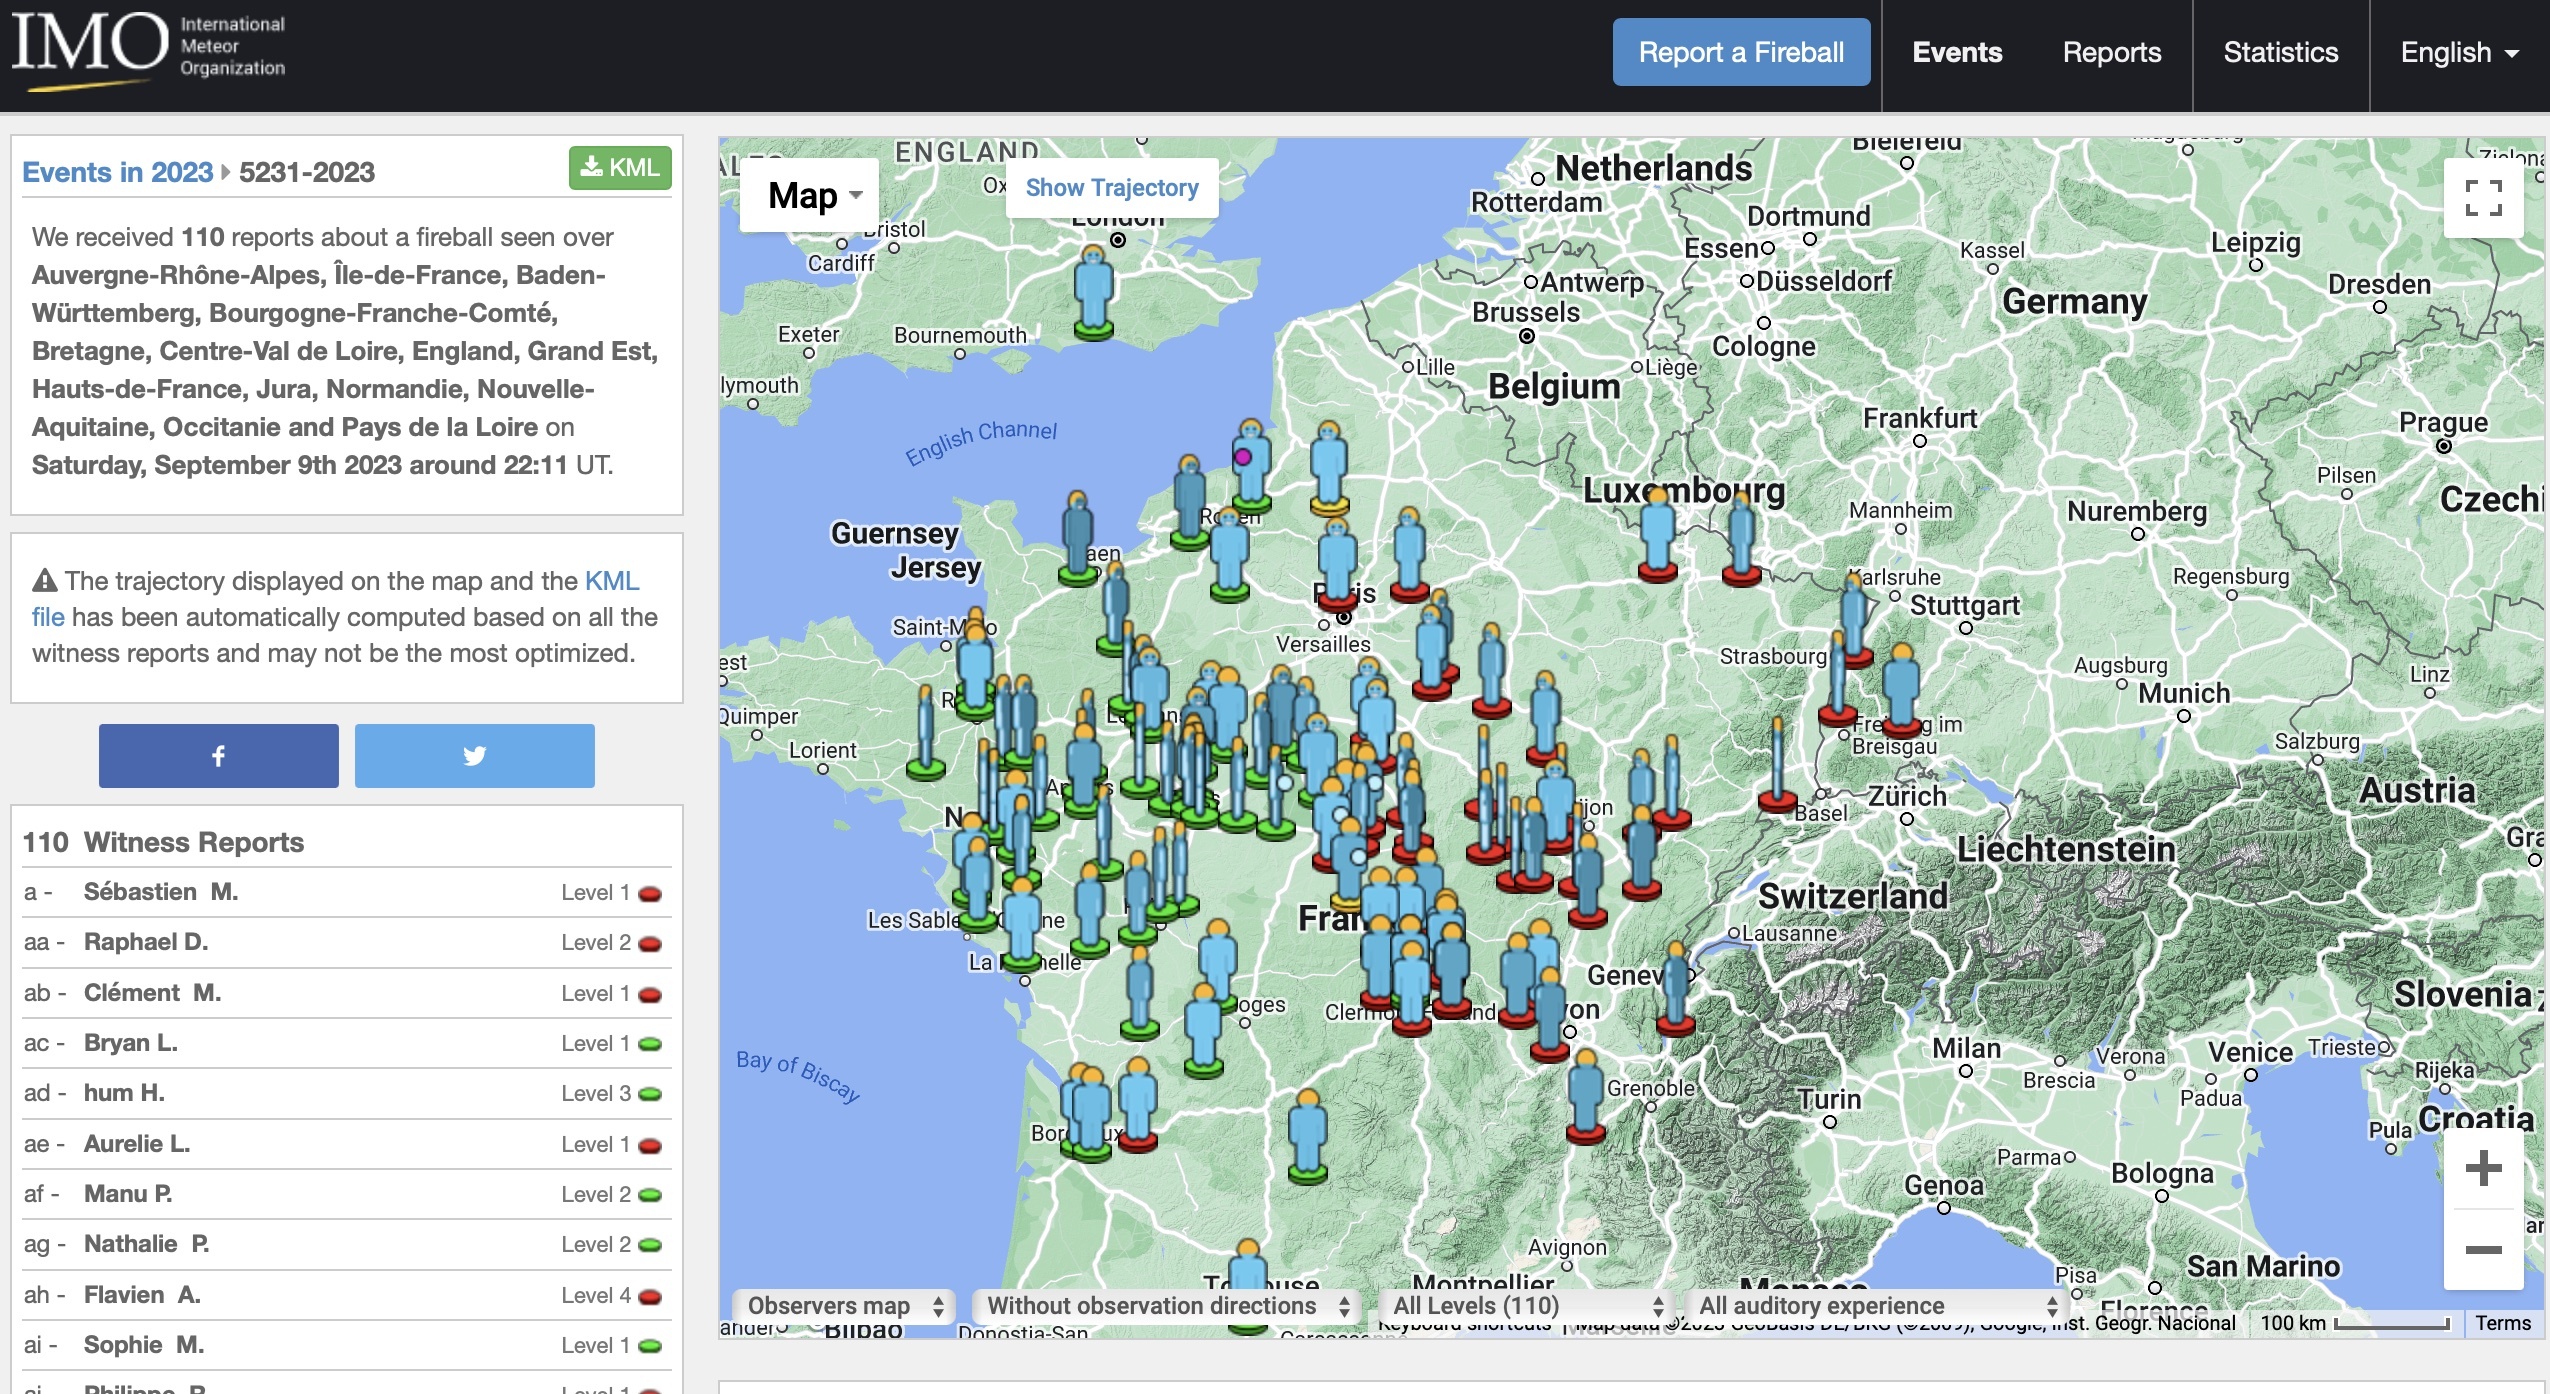Click the witness marker near Luxembourg

1657,533
